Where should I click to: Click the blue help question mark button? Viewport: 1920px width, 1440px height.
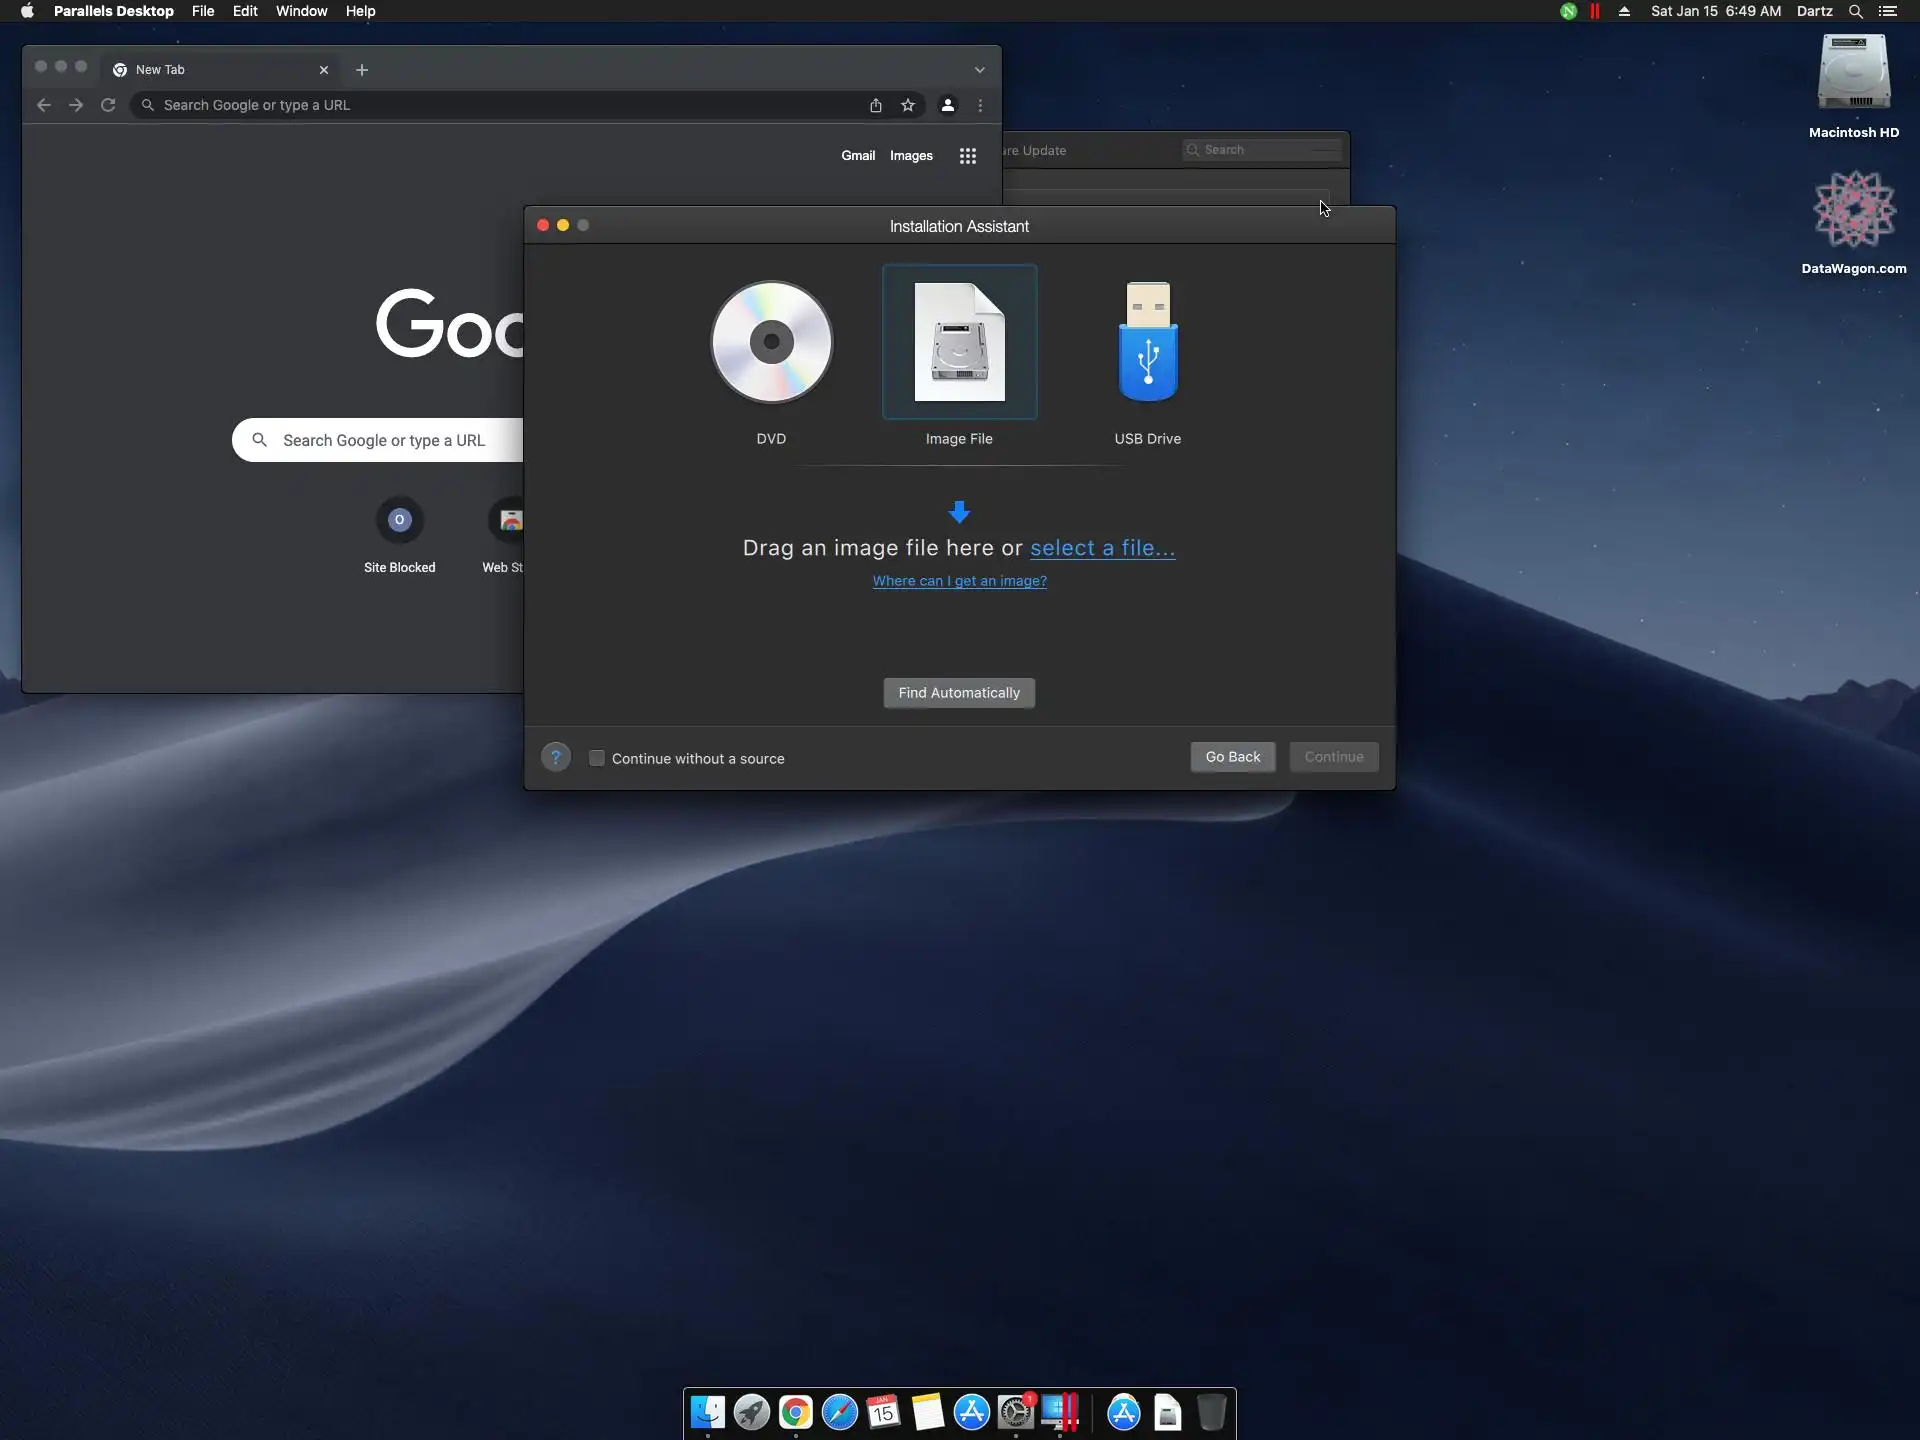[556, 757]
